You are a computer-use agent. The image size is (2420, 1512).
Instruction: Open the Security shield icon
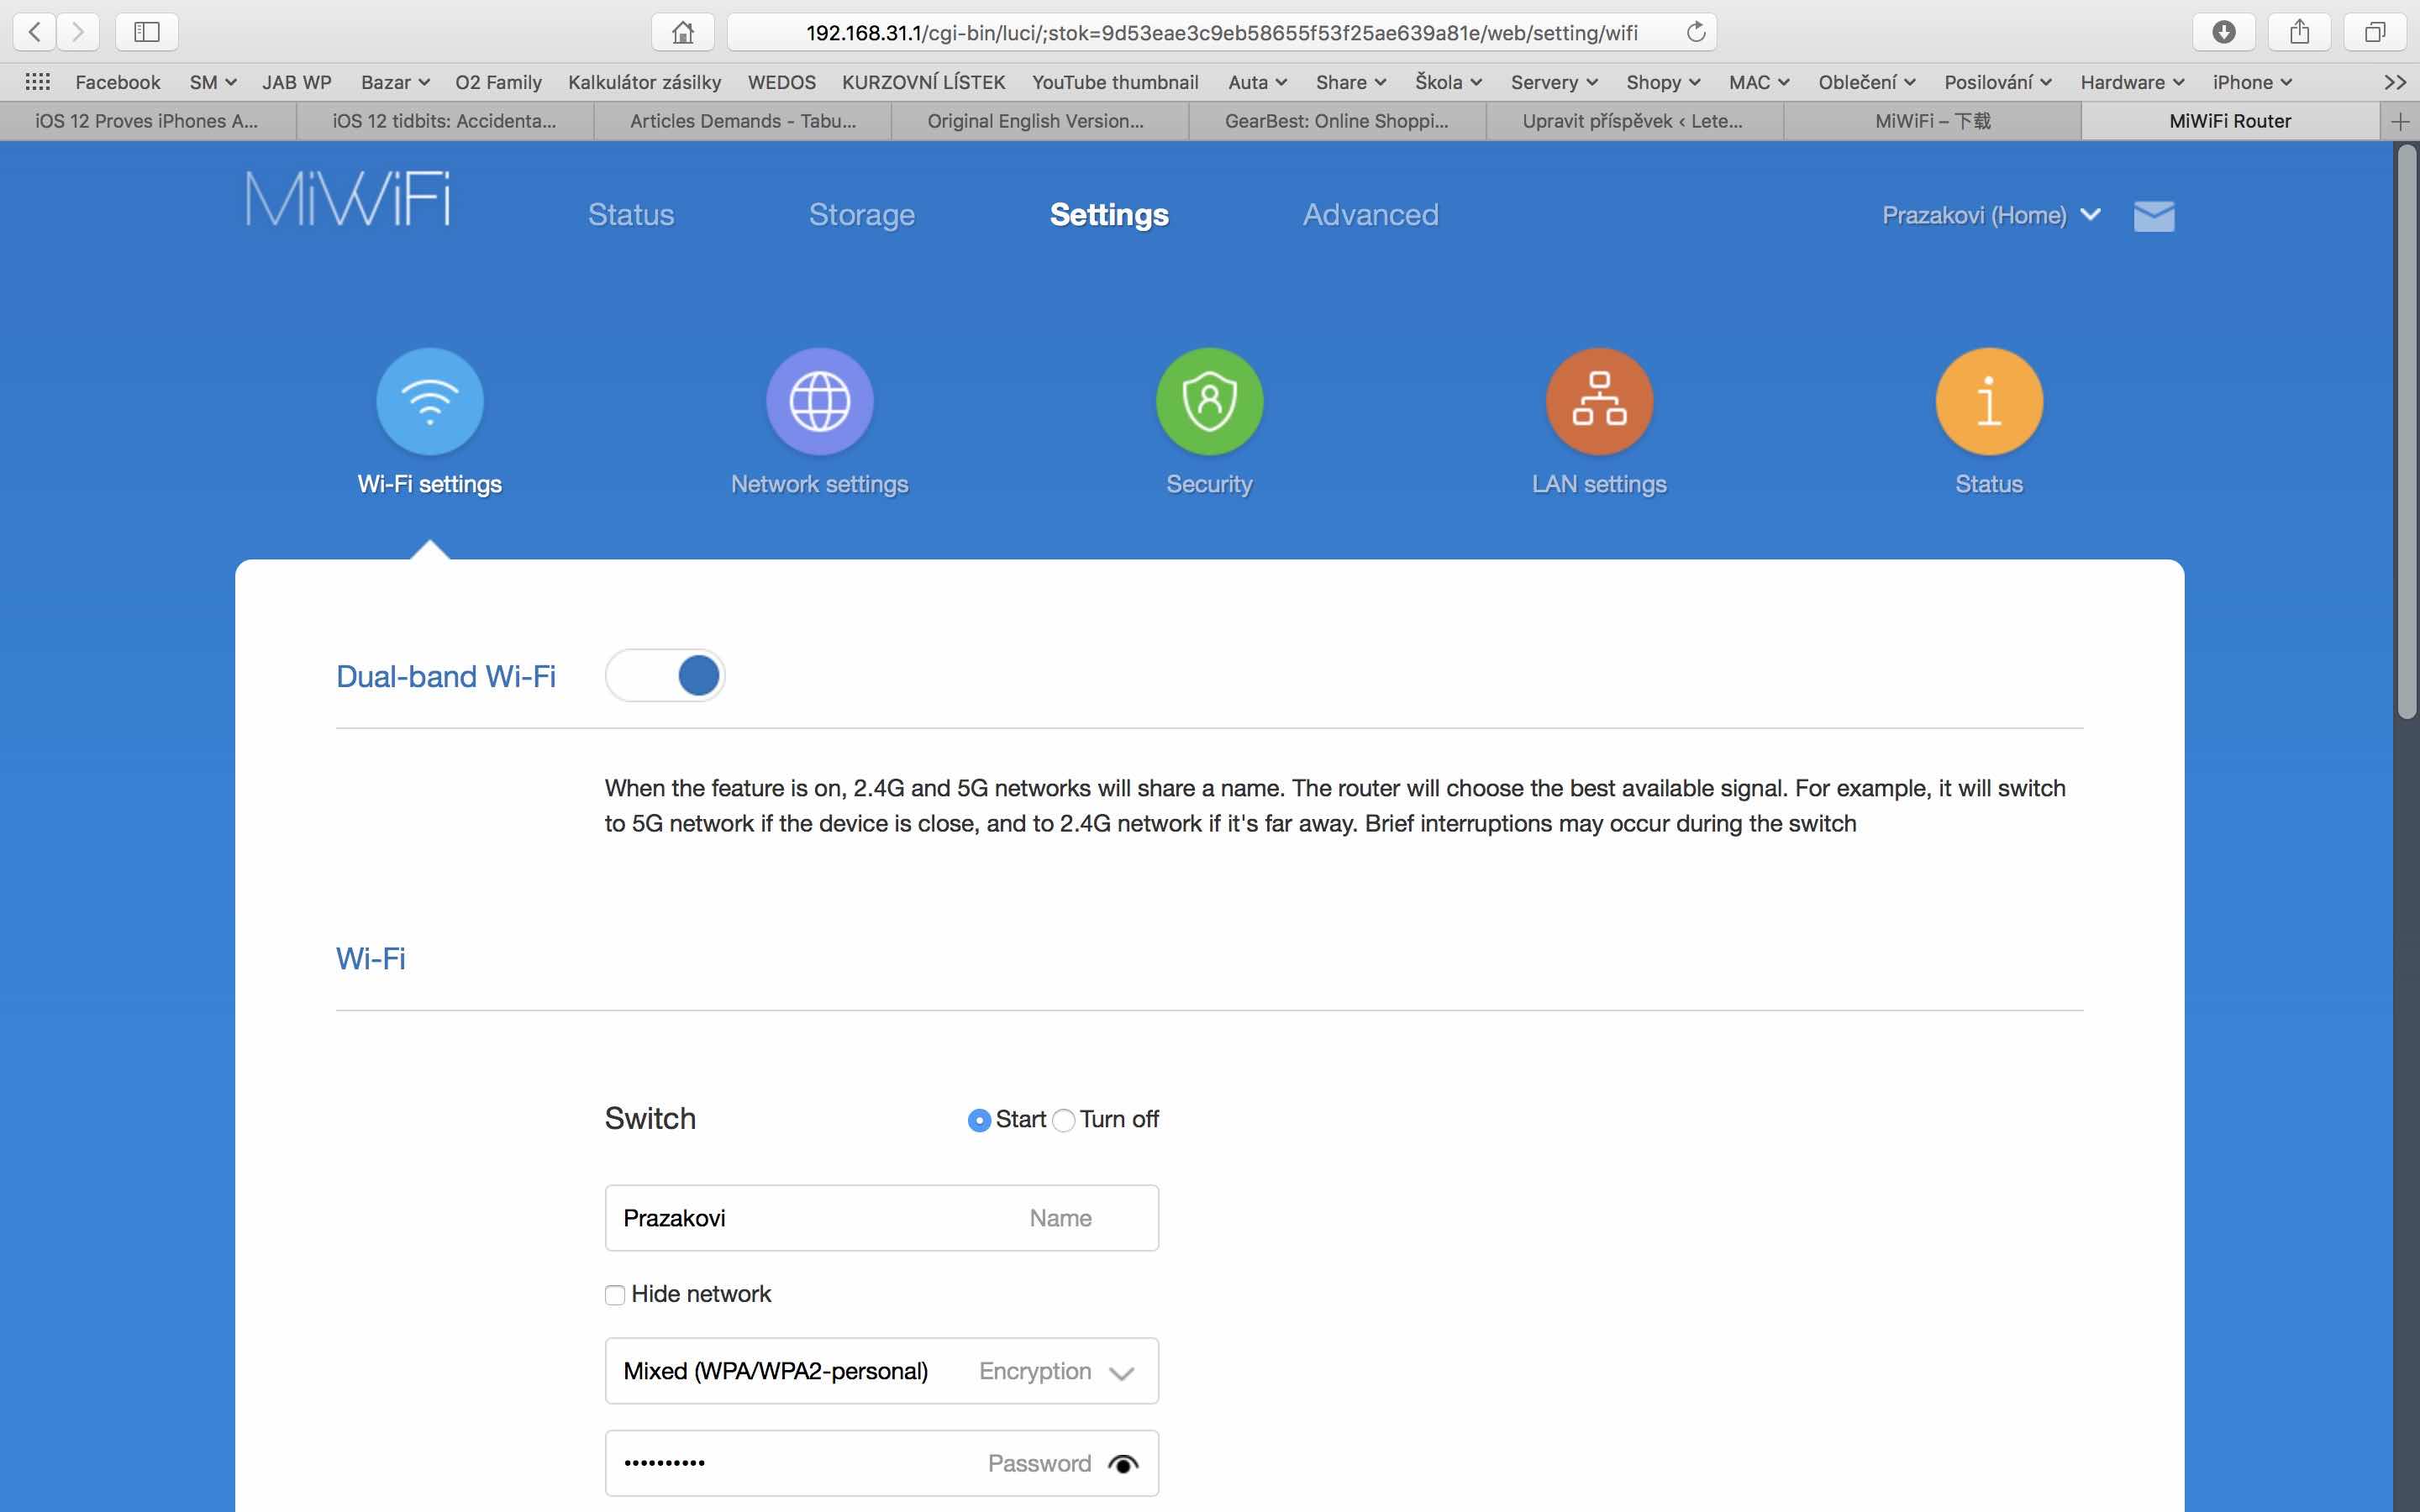coord(1209,401)
